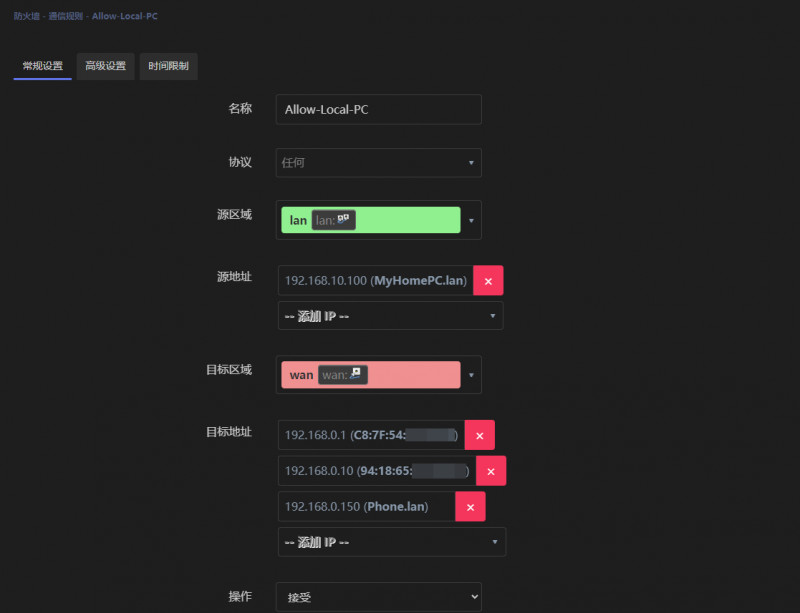Expand the 目标区域 wan zone dropdown

point(471,375)
